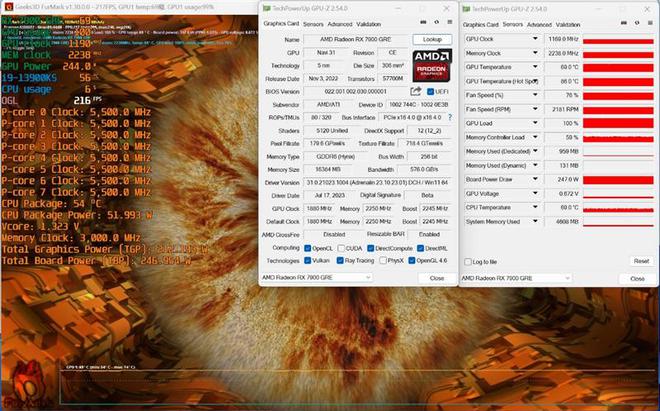Viewport: 660px width, 411px height.
Task: Open Validation tab in the Sensors GPU-Z window
Action: 568,24
